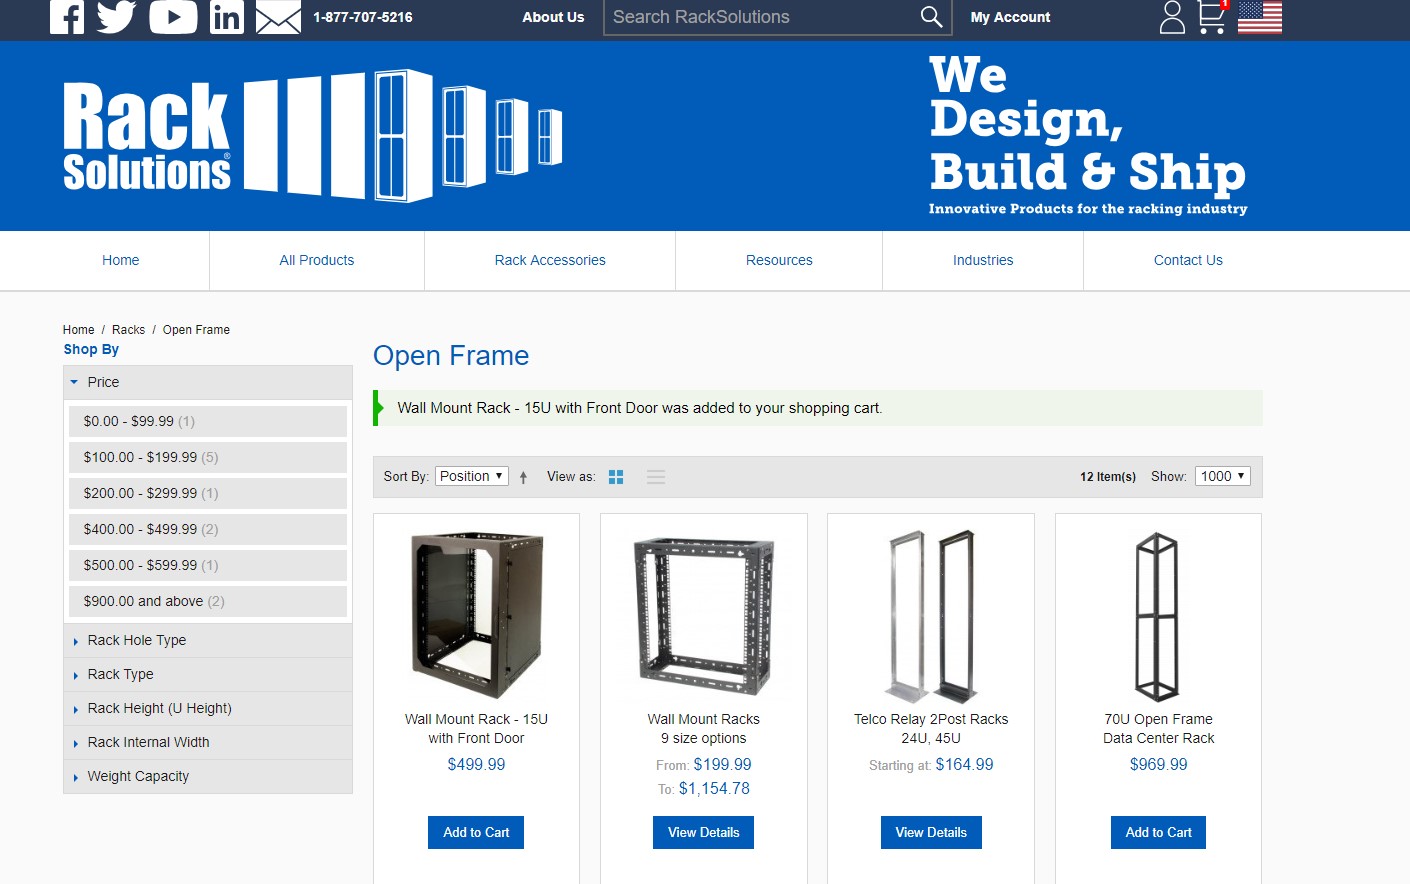Open Wall Mount Rack 15U product image
The image size is (1410, 884).
coord(477,614)
